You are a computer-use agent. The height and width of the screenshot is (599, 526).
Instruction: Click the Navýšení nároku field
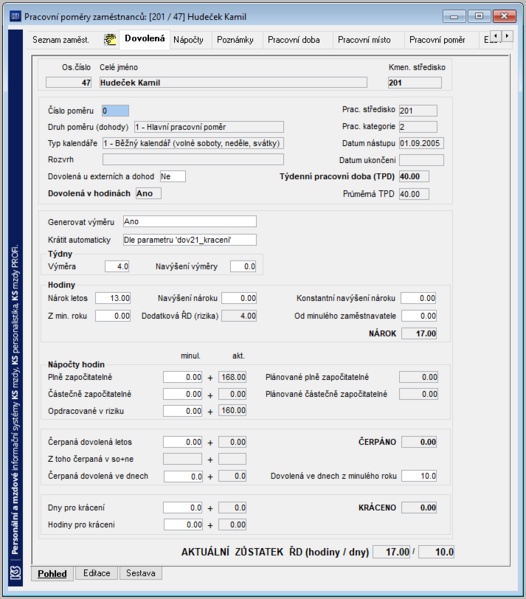[239, 298]
